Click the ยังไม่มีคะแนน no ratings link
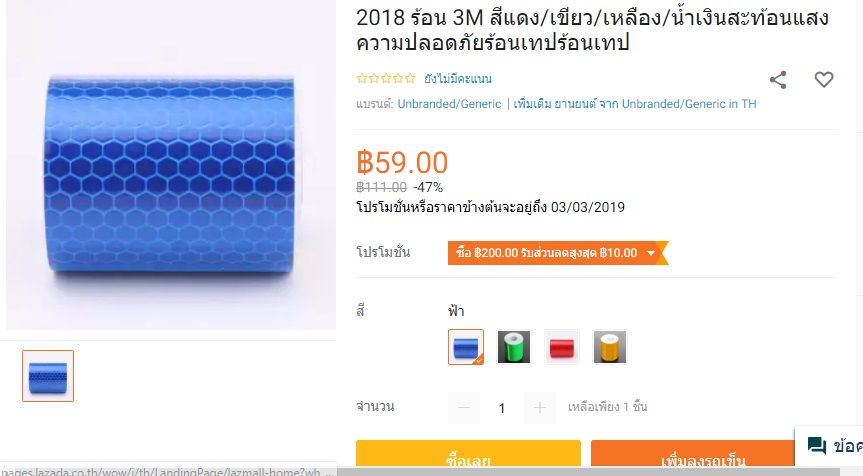 point(457,79)
